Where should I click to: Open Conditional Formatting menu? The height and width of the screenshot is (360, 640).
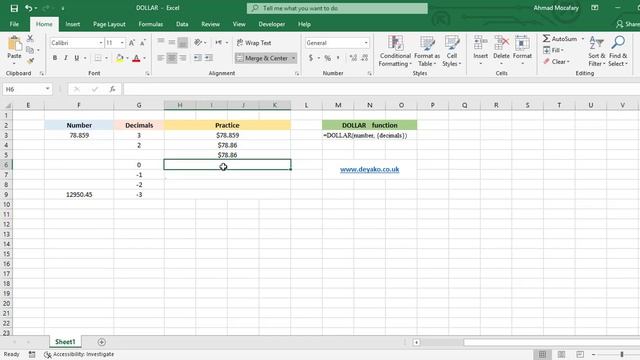pyautogui.click(x=395, y=51)
